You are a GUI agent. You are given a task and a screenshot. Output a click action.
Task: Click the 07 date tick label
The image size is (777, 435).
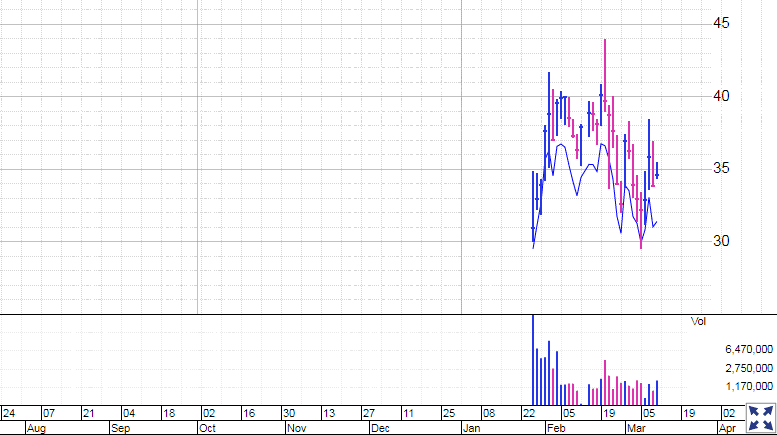(49, 413)
